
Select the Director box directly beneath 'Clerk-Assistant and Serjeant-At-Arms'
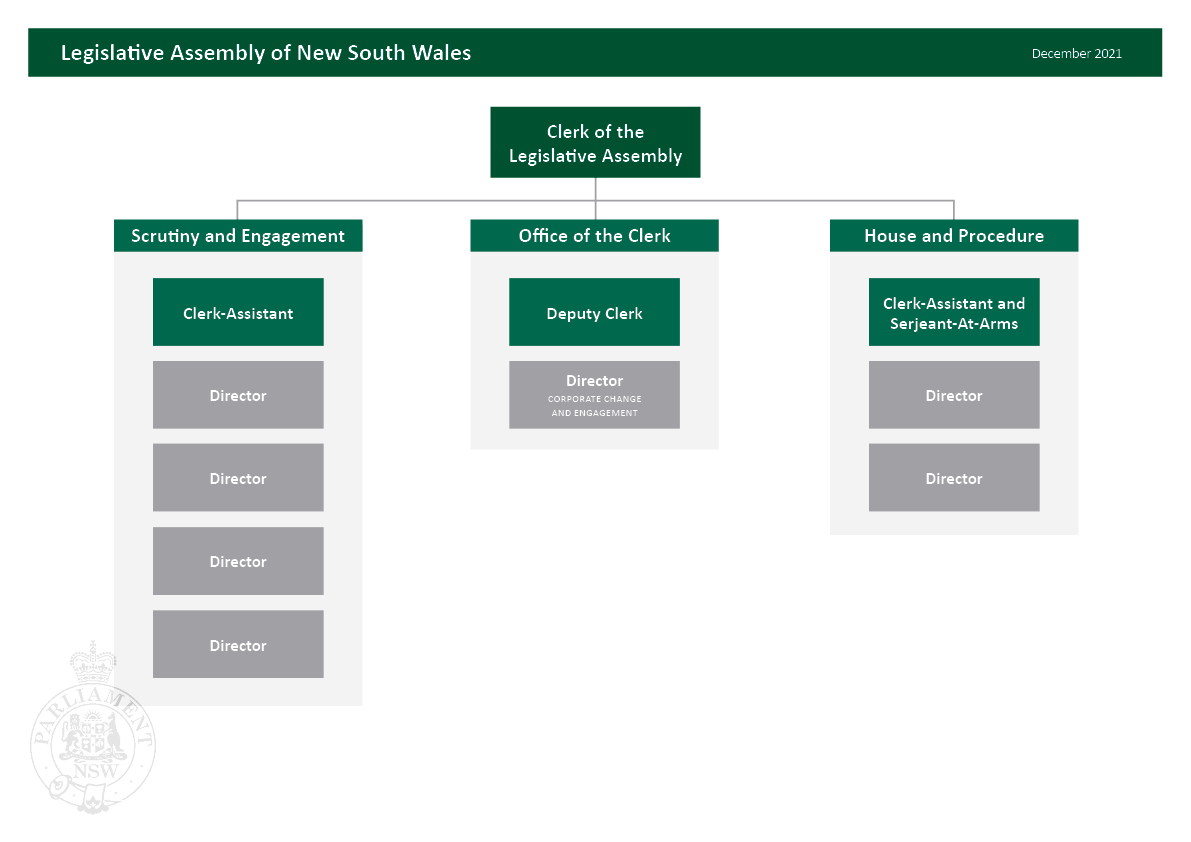[x=954, y=395]
